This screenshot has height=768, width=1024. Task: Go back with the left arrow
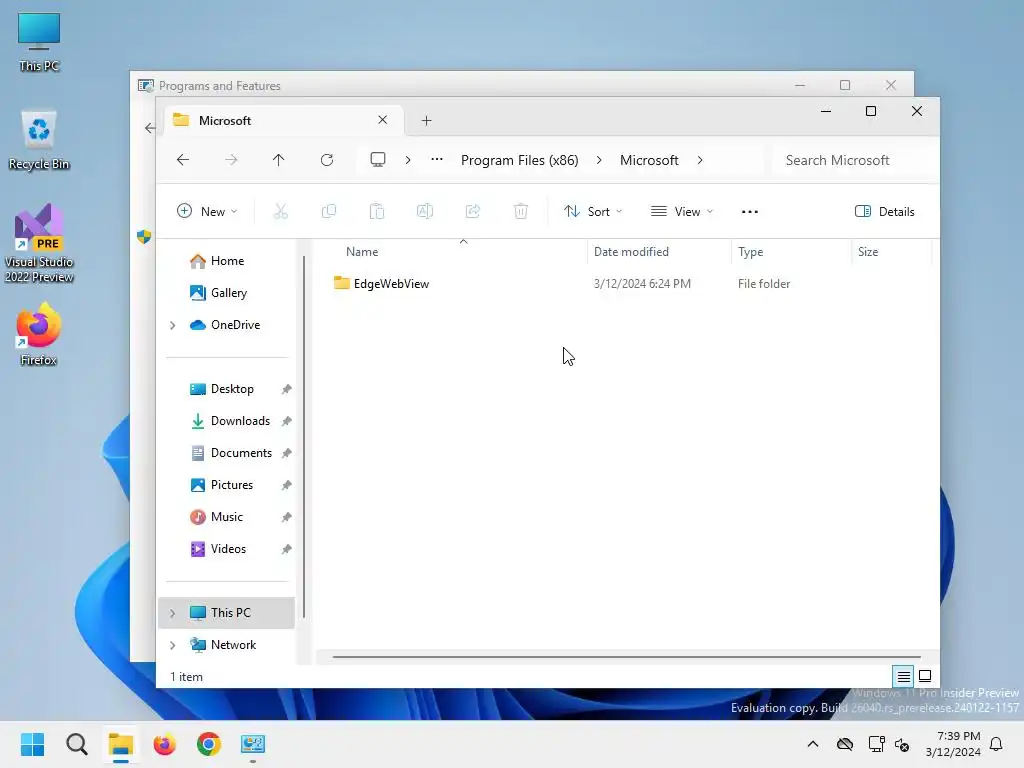point(183,160)
